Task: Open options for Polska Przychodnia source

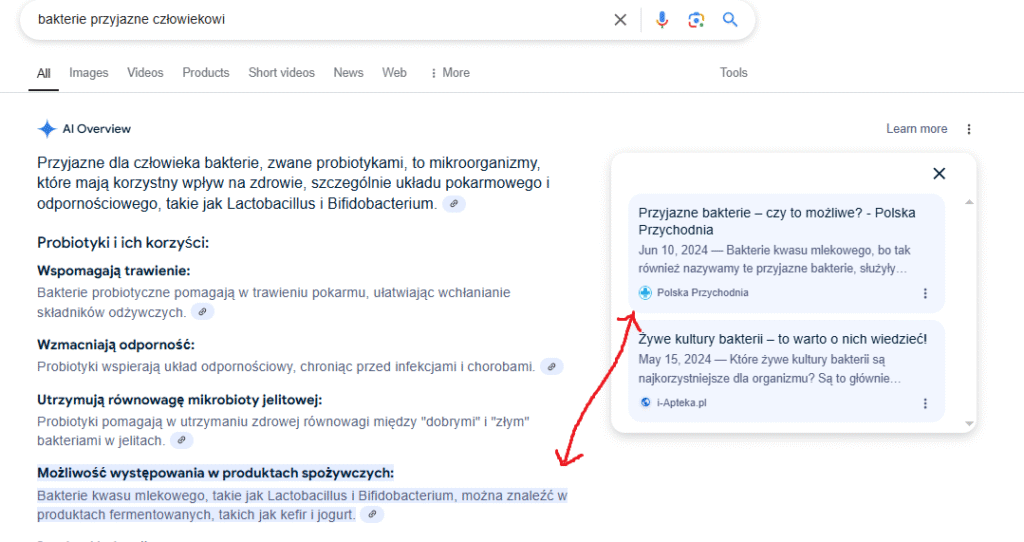Action: coord(925,293)
